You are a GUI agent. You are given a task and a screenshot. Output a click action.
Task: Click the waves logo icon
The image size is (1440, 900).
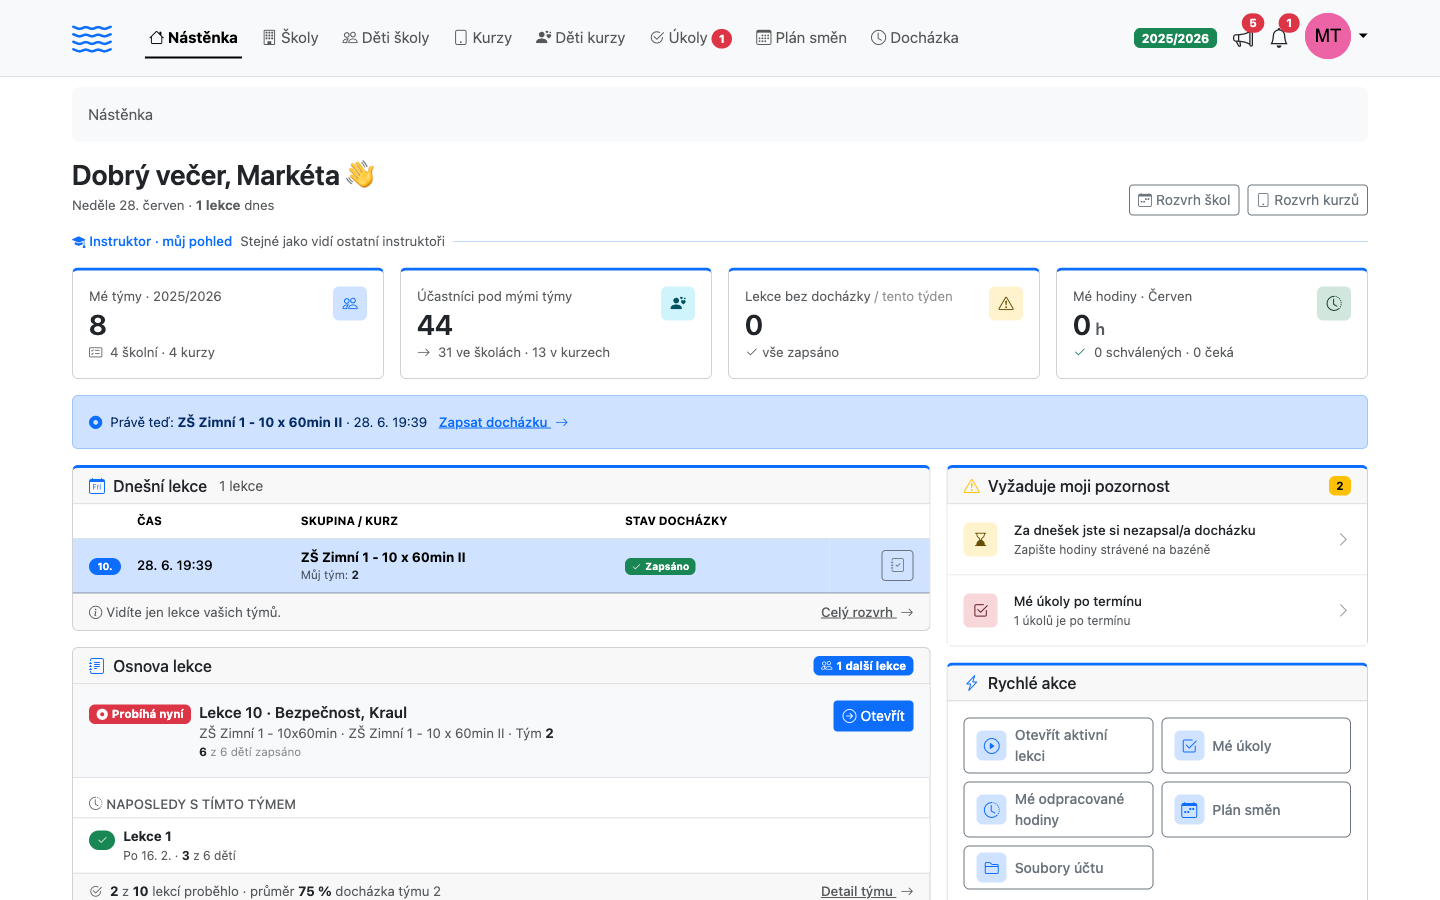(x=92, y=39)
